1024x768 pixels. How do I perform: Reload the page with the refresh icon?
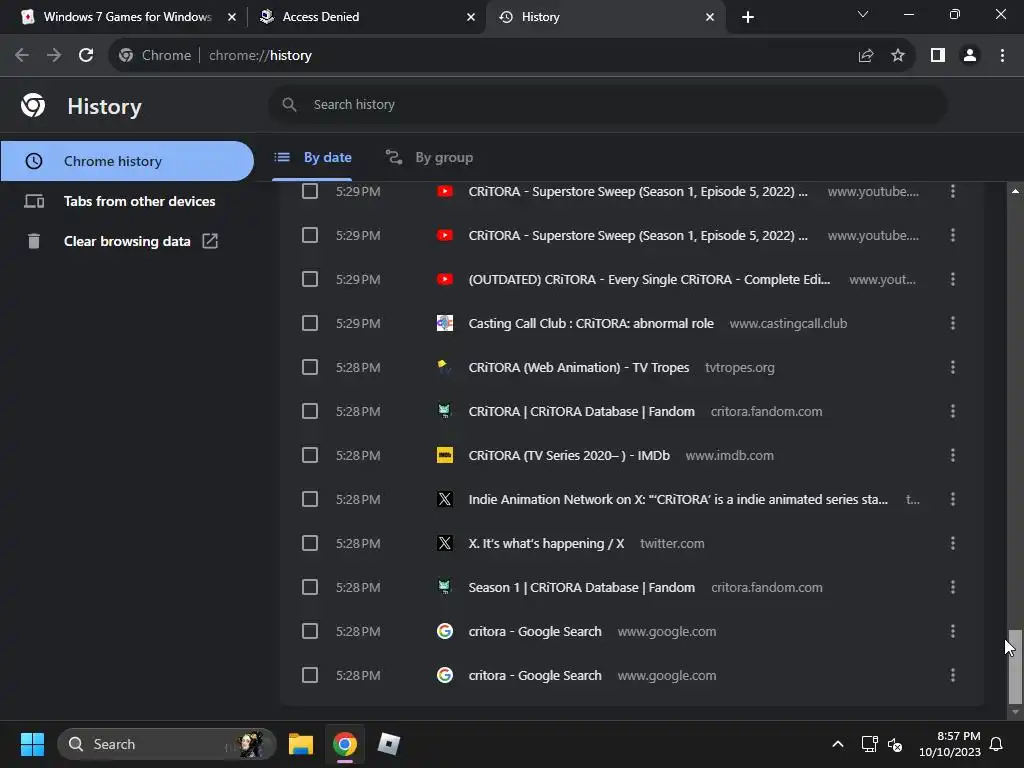(x=86, y=56)
